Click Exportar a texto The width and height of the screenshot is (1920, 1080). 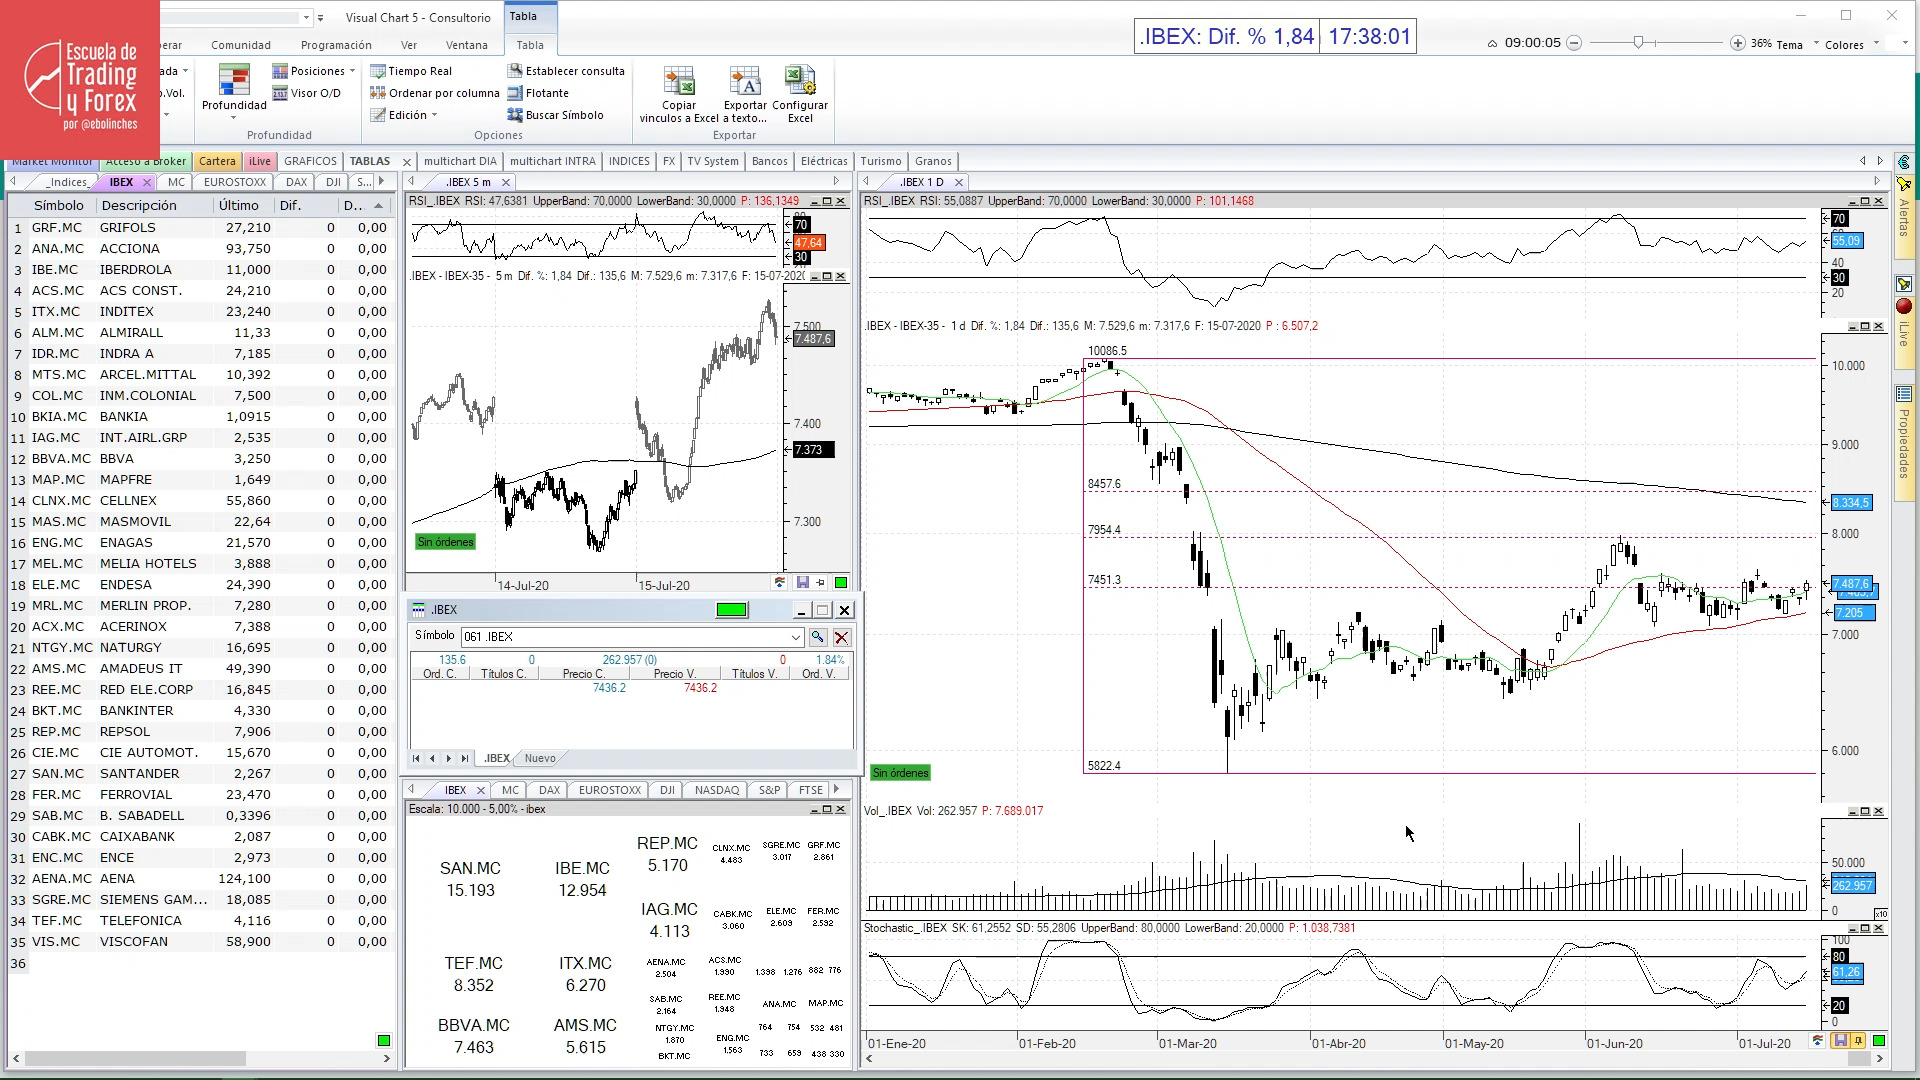pos(745,95)
